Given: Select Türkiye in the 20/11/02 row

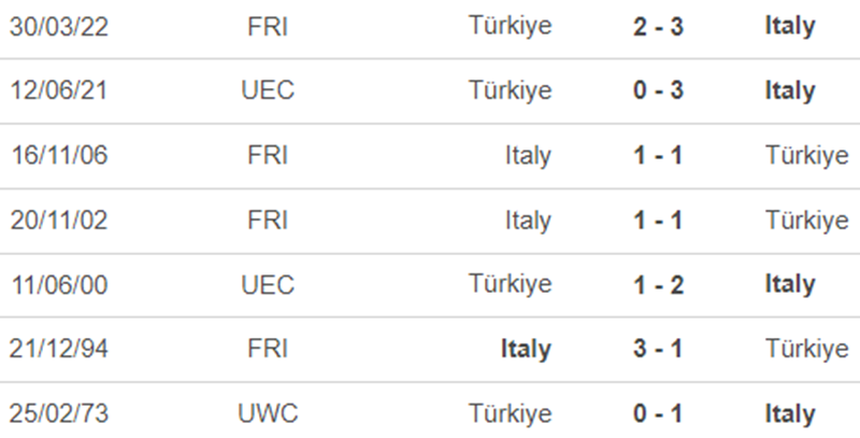Looking at the screenshot, I should point(807,220).
